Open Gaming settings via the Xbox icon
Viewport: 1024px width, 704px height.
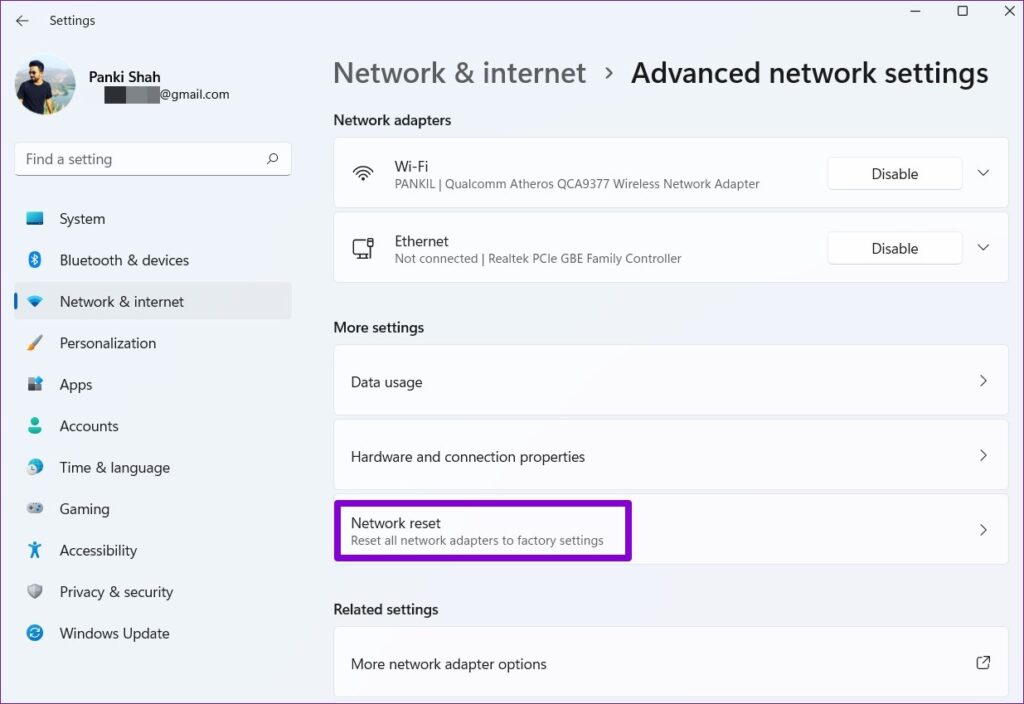(35, 509)
